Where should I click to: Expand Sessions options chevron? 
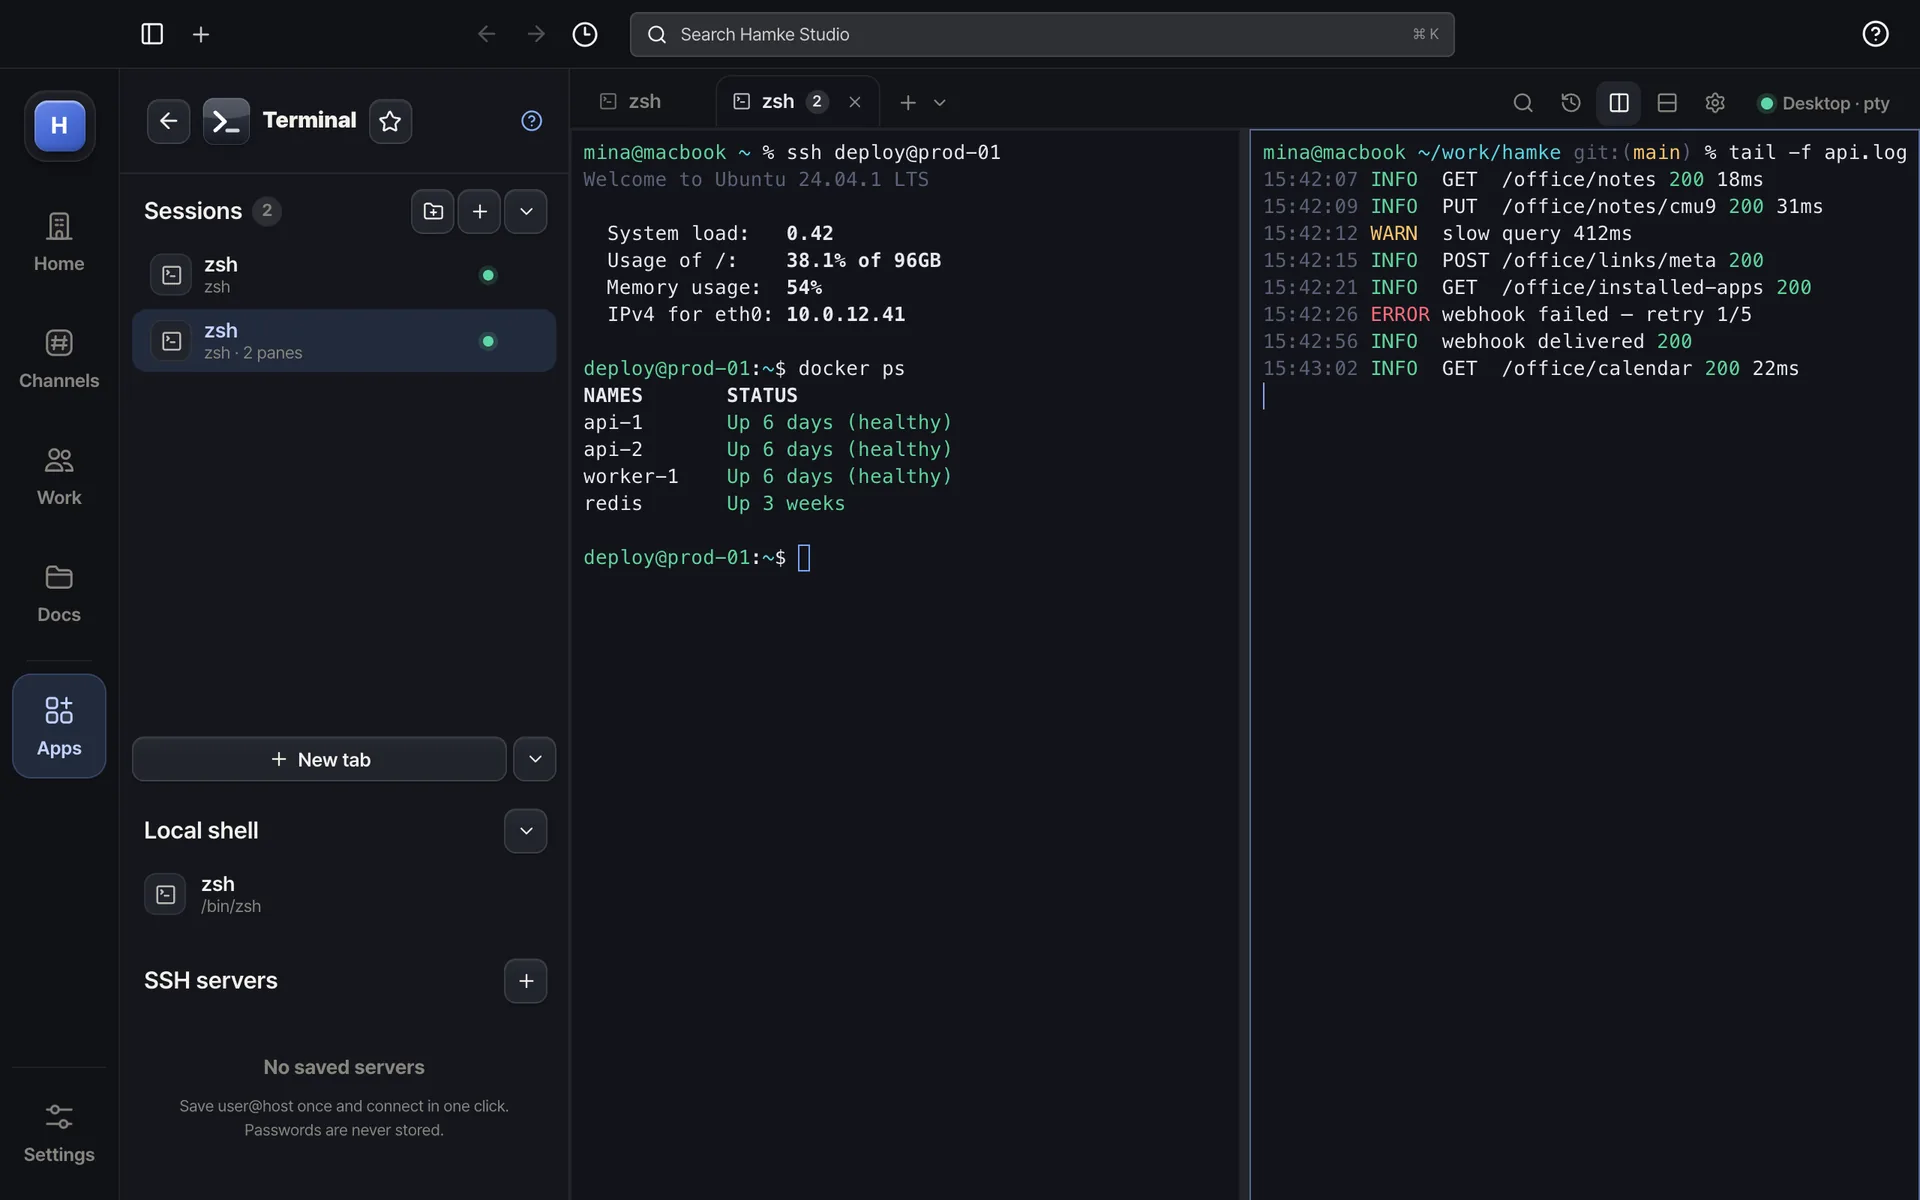point(526,211)
